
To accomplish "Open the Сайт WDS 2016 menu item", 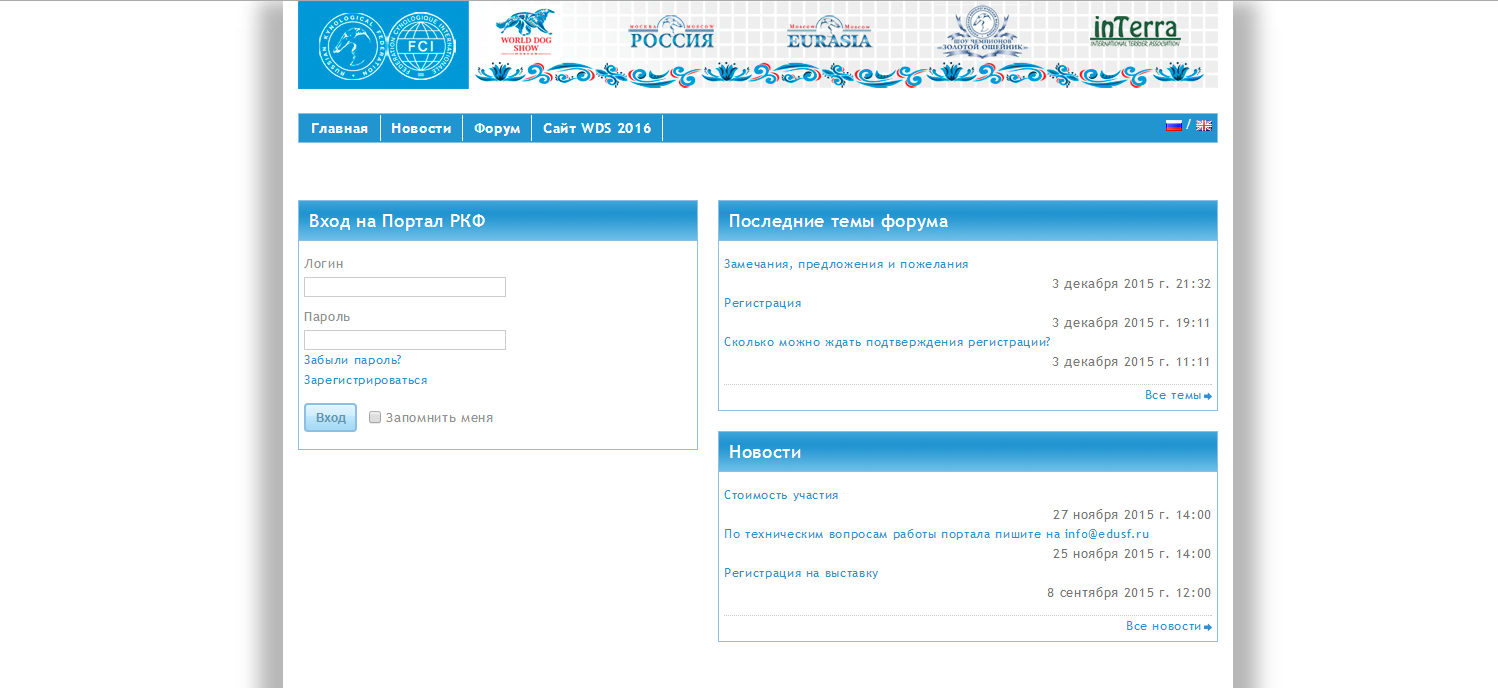I will pyautogui.click(x=597, y=129).
